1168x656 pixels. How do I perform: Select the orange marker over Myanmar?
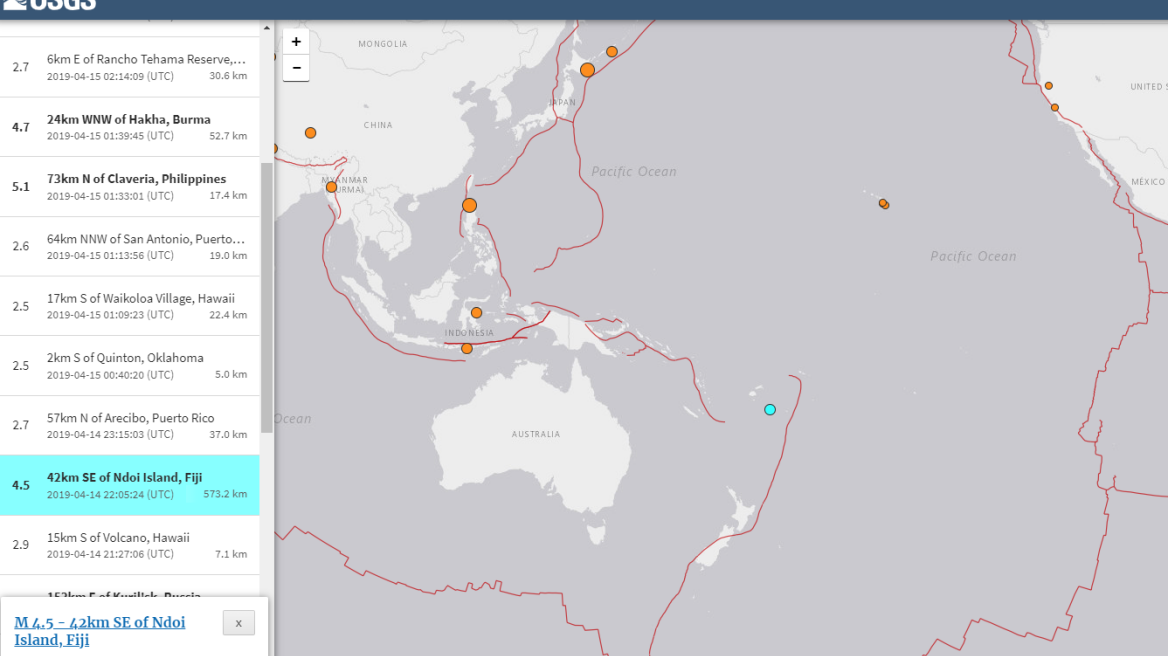tap(331, 187)
